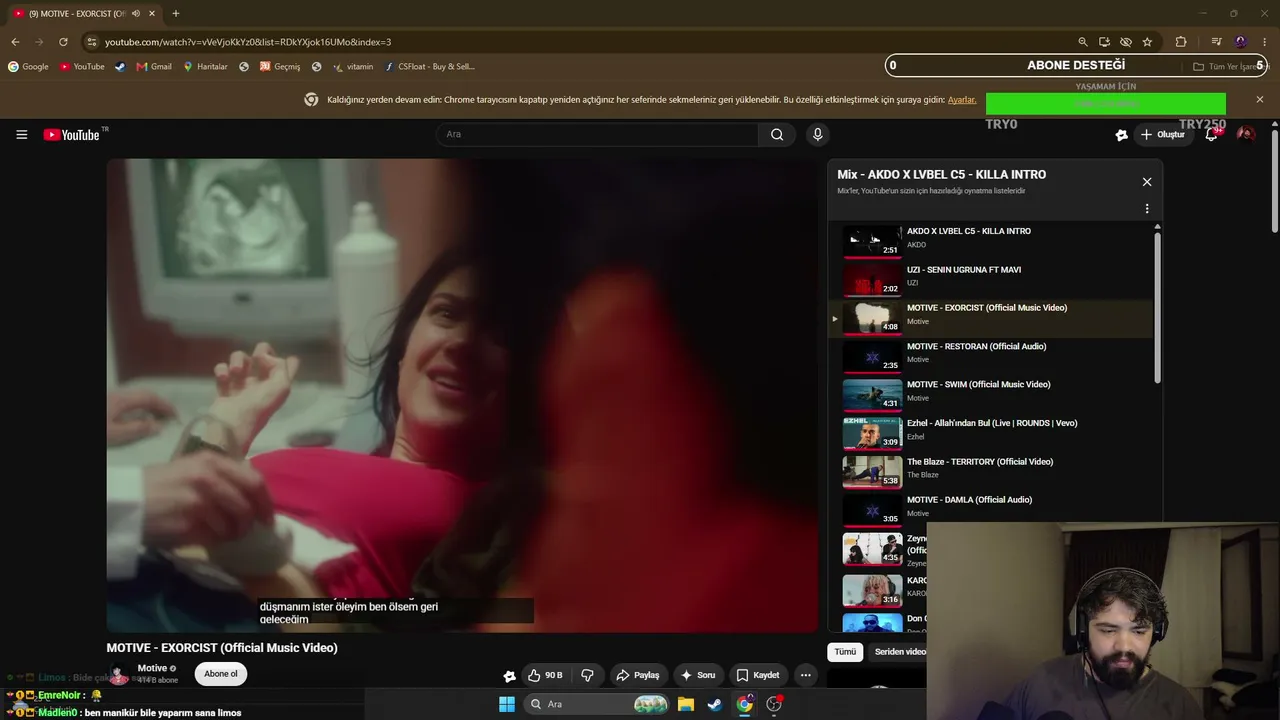Reload the page in Chrome
This screenshot has width=1280, height=720.
click(x=63, y=42)
